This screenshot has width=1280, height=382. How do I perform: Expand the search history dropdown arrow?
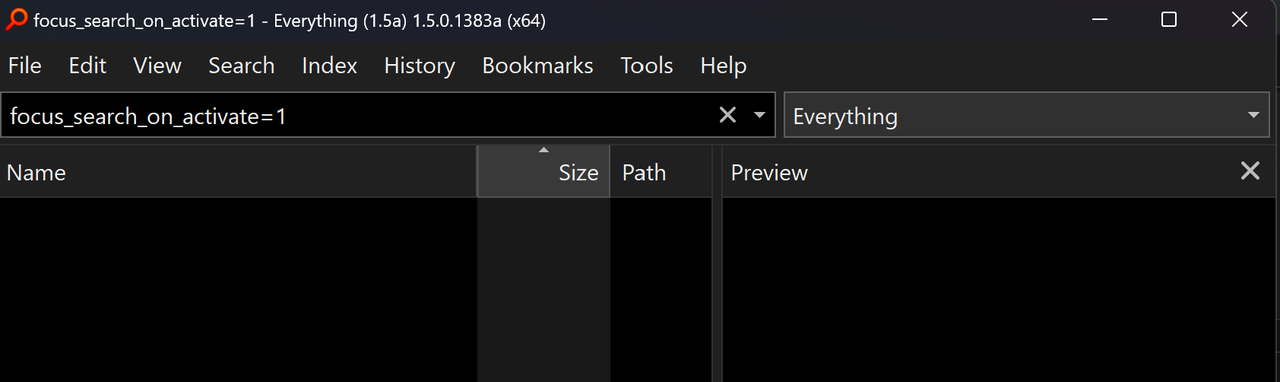760,115
